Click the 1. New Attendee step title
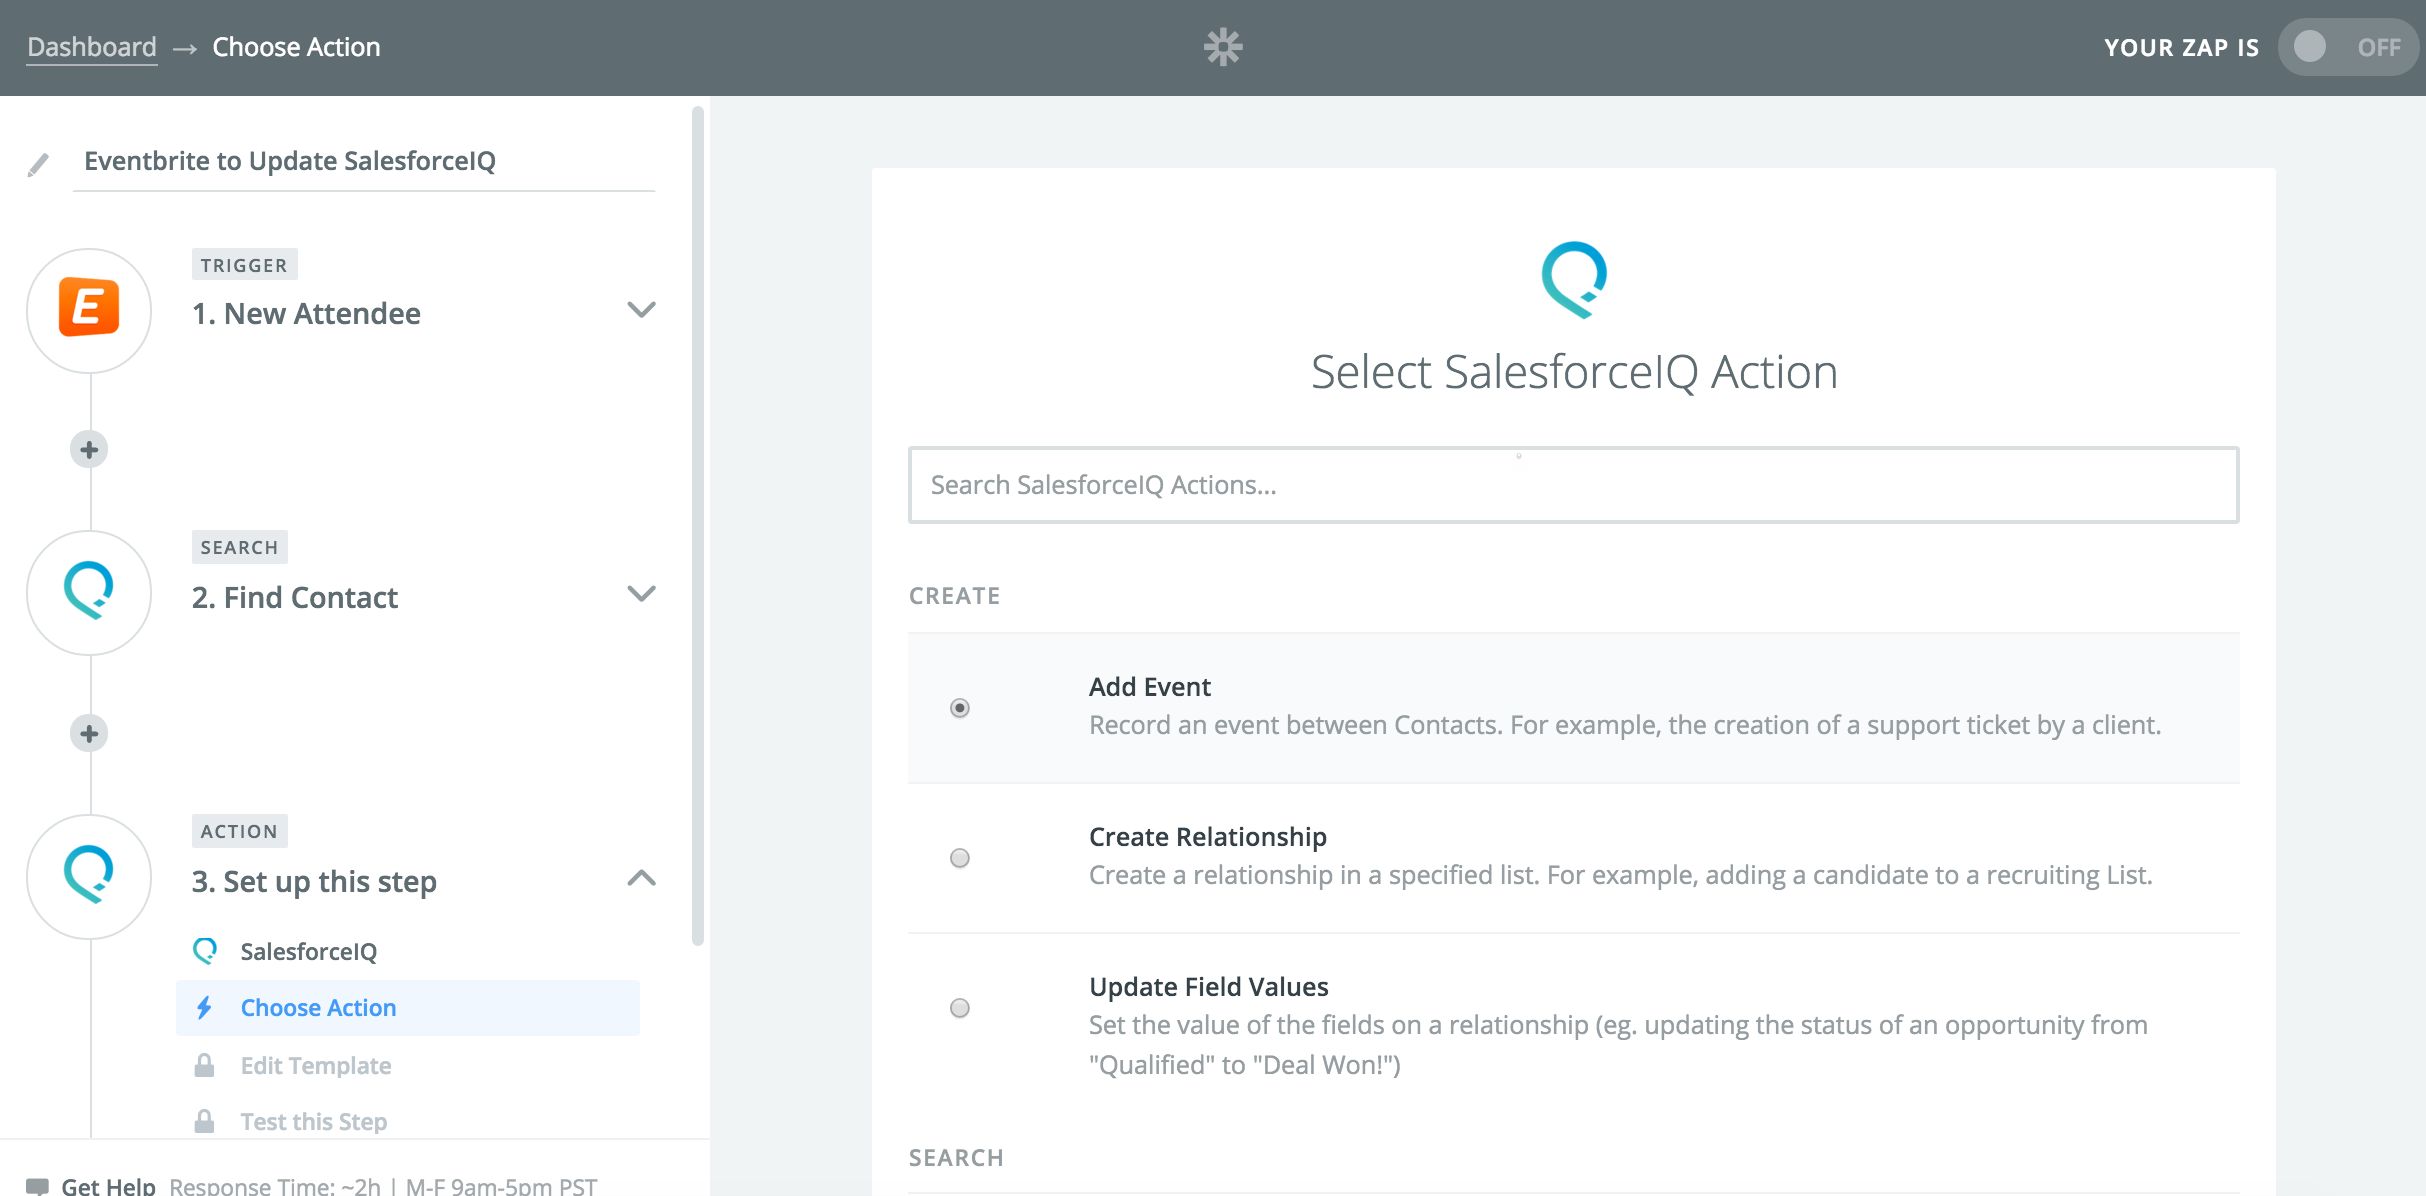This screenshot has width=2426, height=1196. [306, 313]
